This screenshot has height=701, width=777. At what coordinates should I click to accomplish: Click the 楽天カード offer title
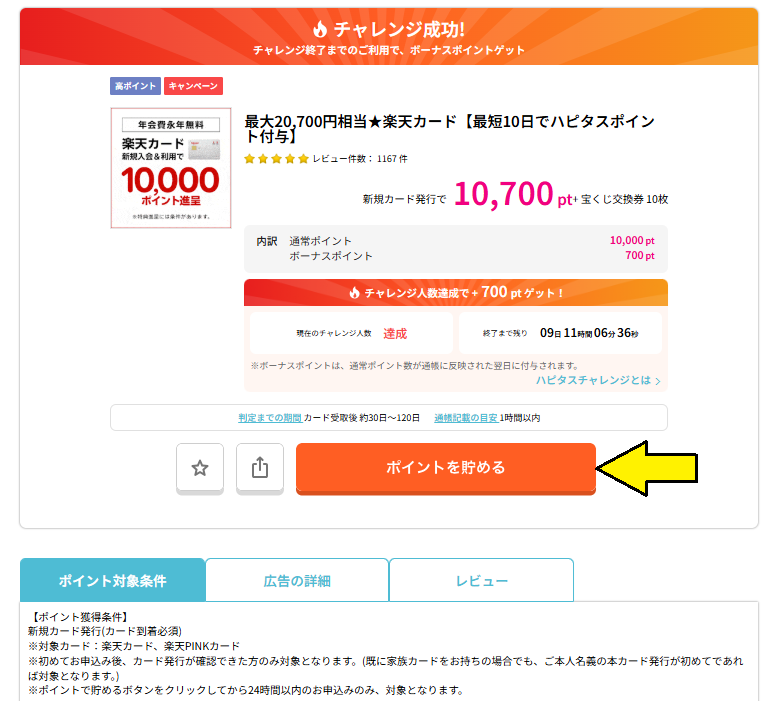pos(450,129)
